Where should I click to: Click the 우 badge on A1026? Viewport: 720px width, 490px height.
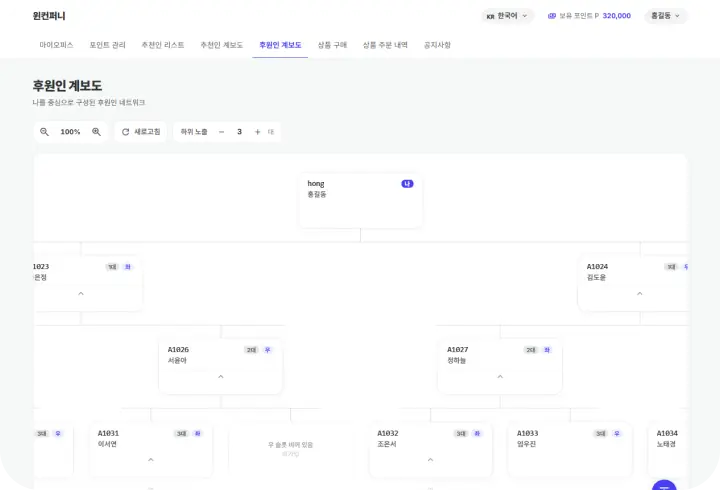click(268, 350)
